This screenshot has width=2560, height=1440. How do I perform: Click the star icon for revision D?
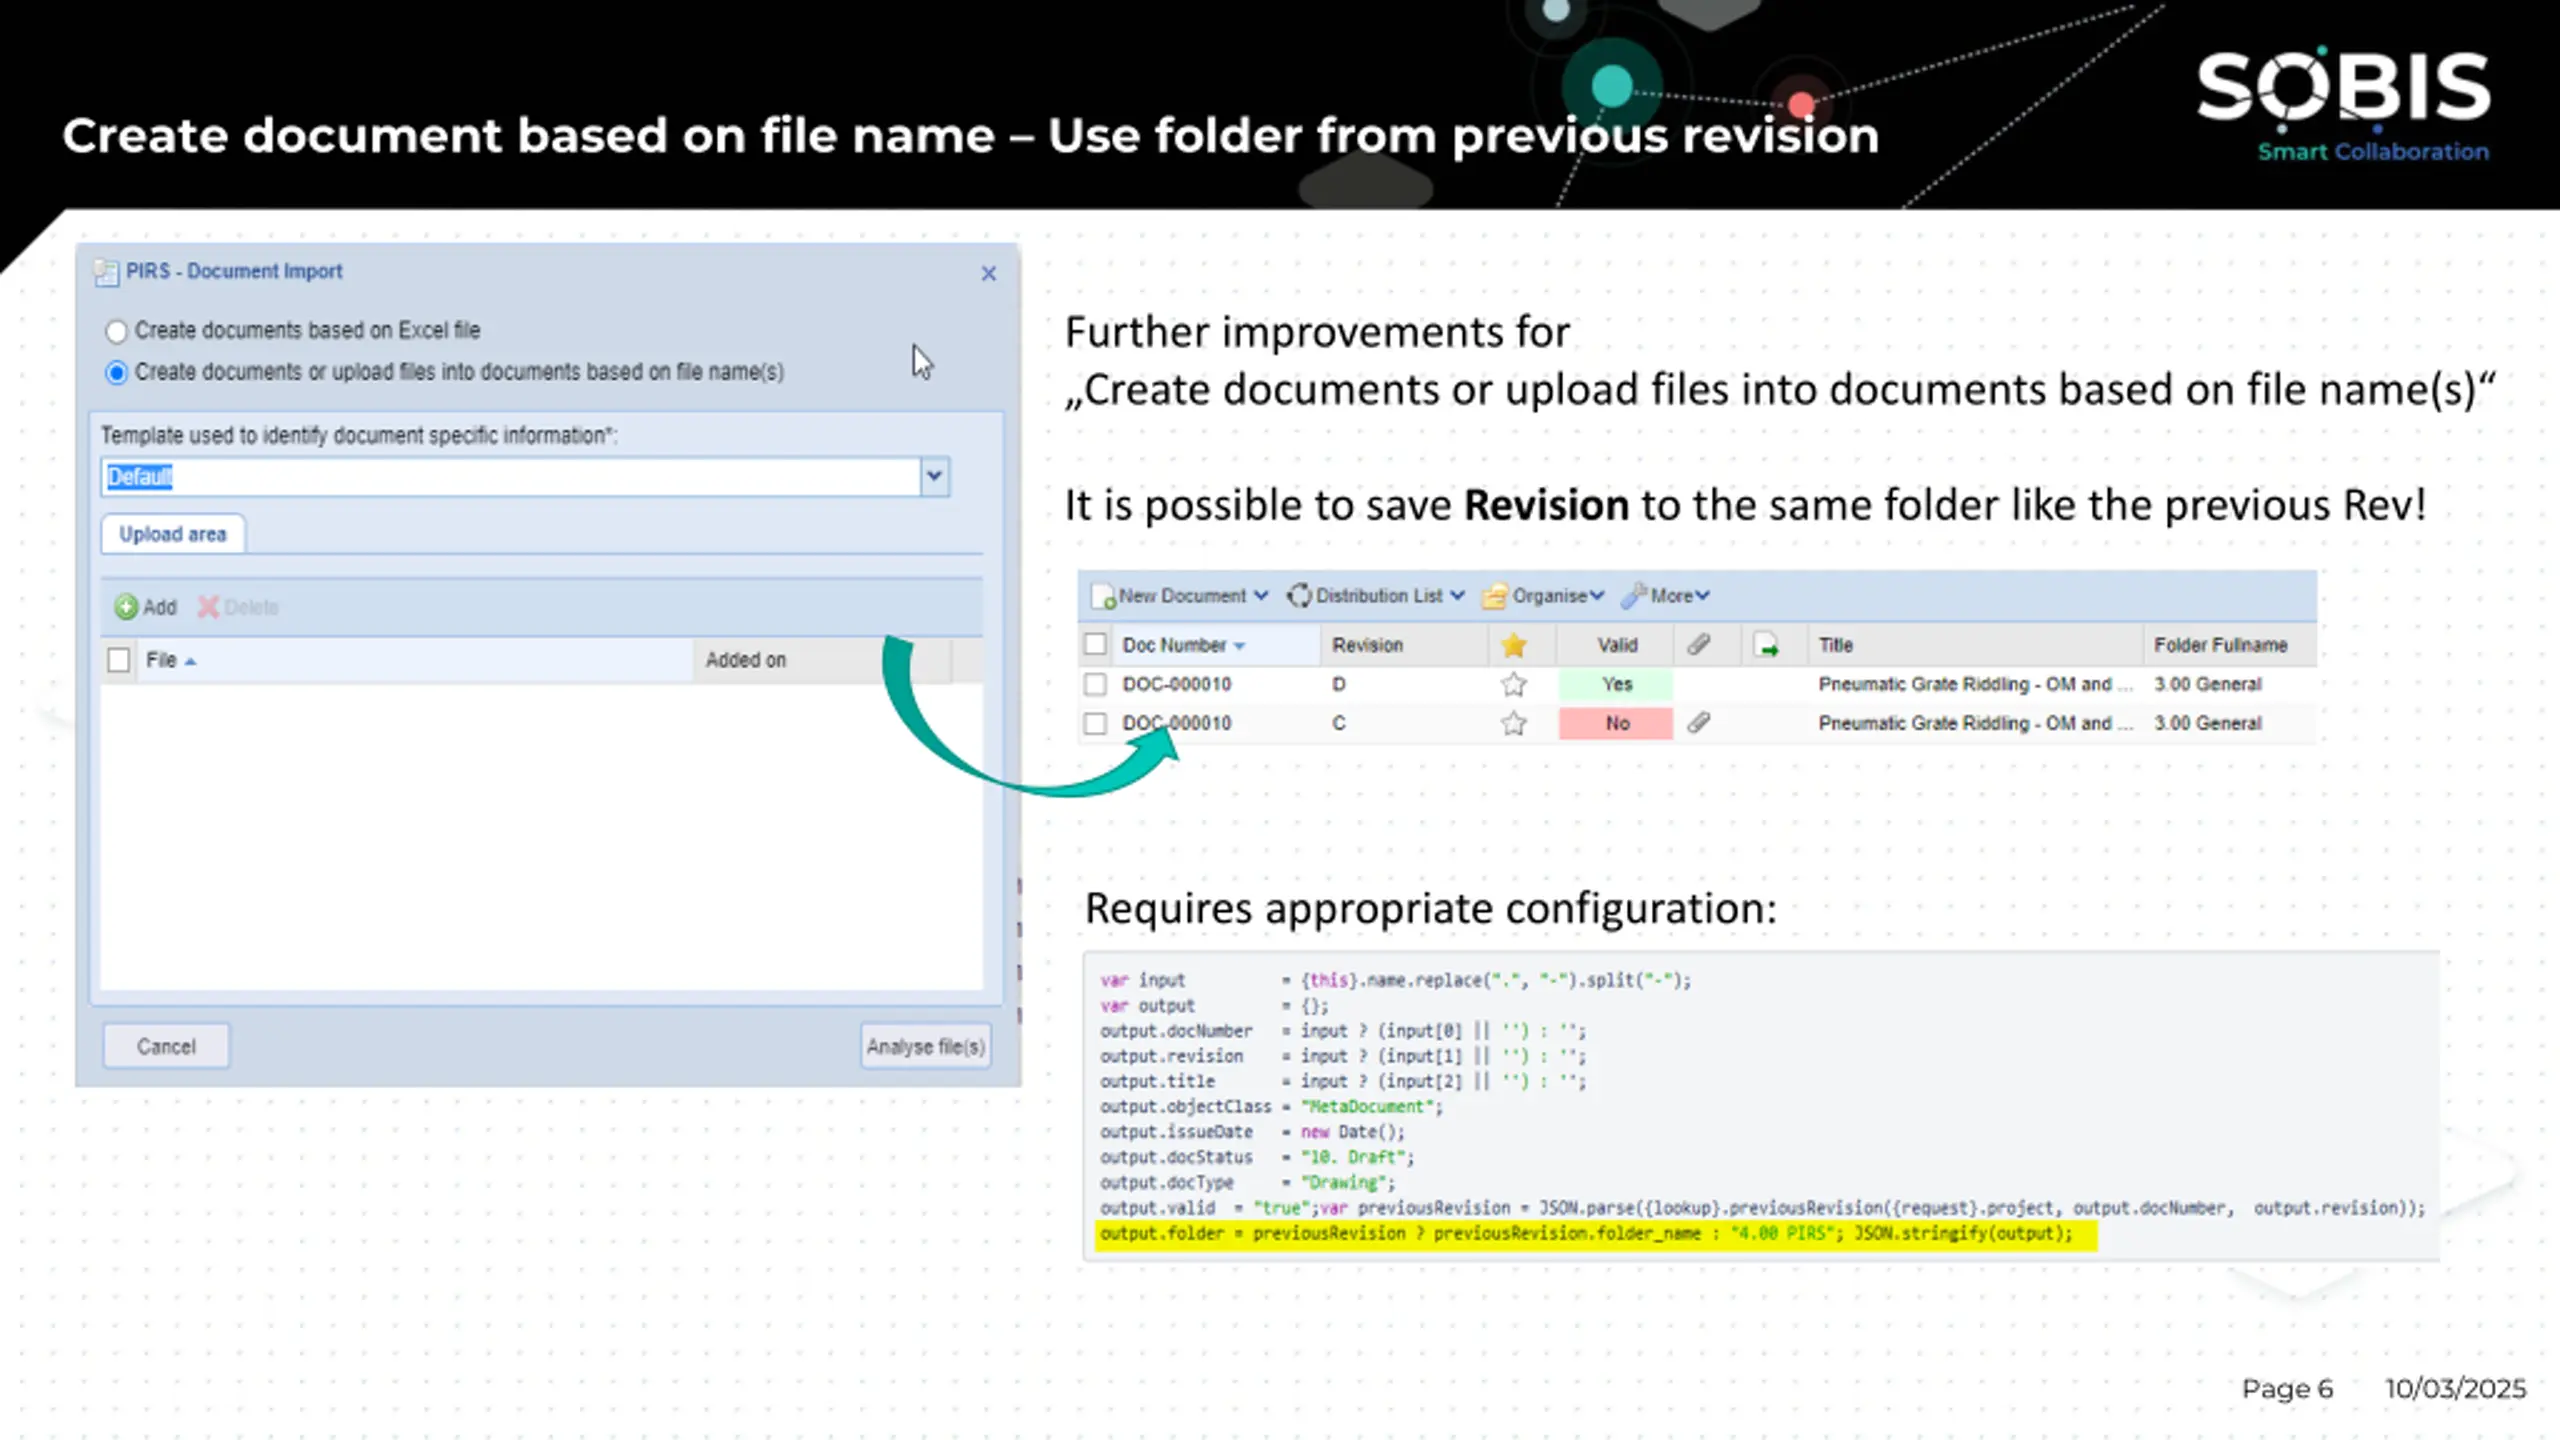point(1513,684)
